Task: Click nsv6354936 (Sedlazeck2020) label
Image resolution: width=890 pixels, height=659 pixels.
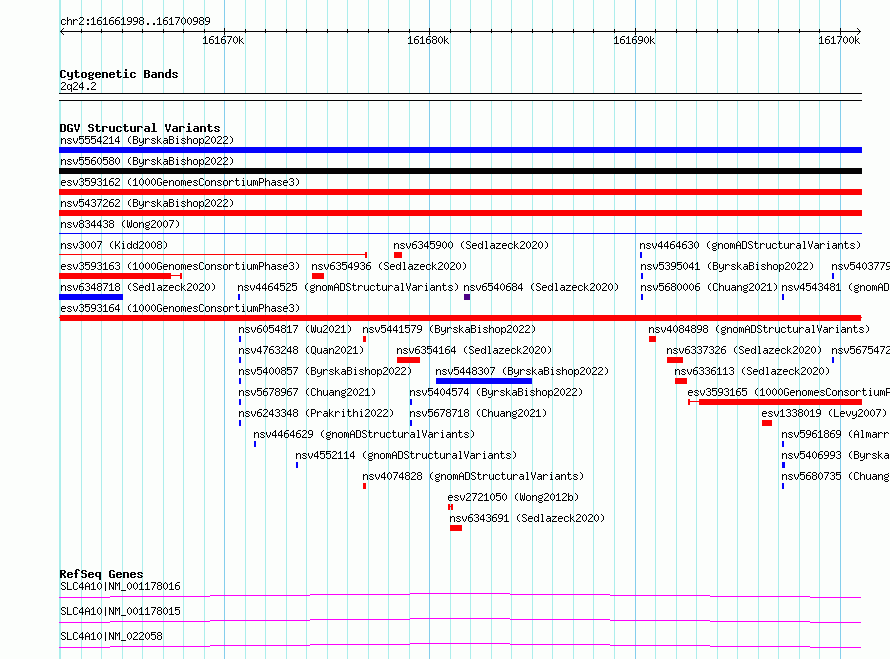Action: pos(389,266)
